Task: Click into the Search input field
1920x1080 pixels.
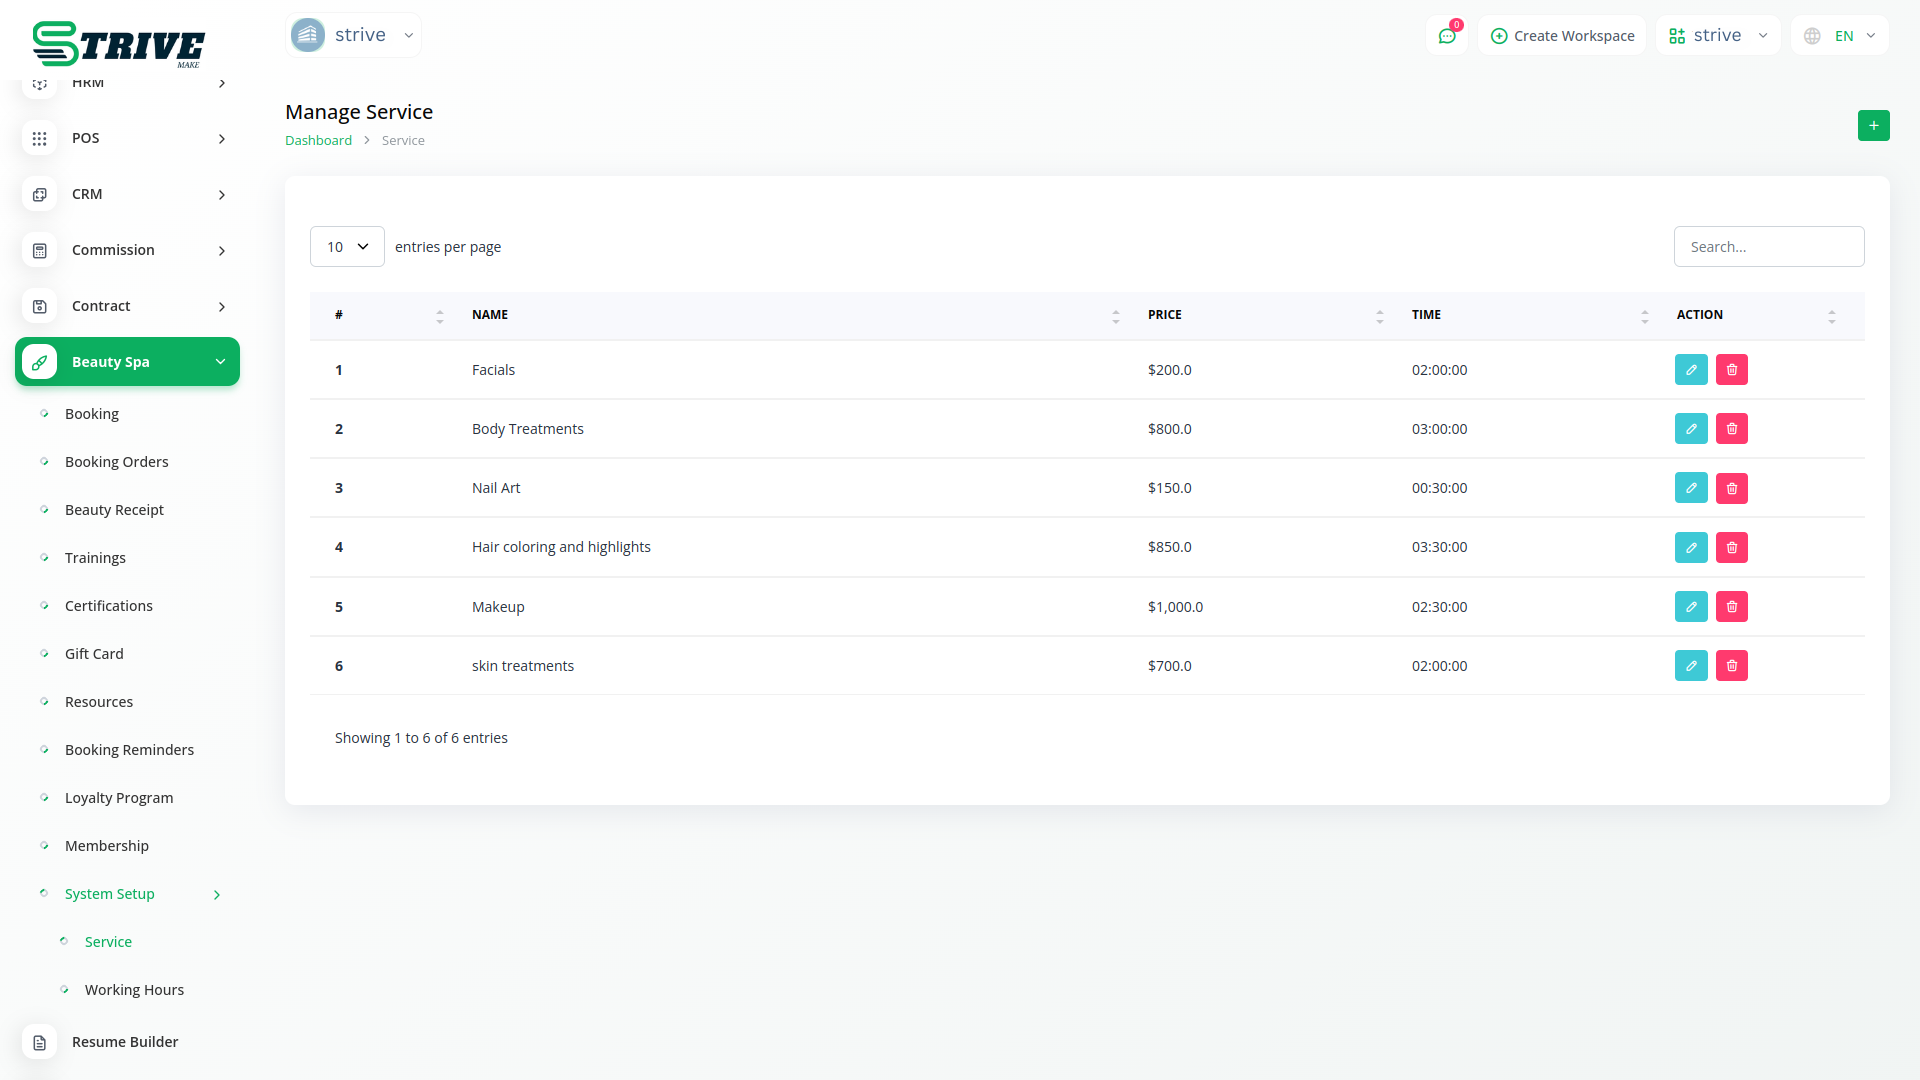Action: tap(1768, 247)
